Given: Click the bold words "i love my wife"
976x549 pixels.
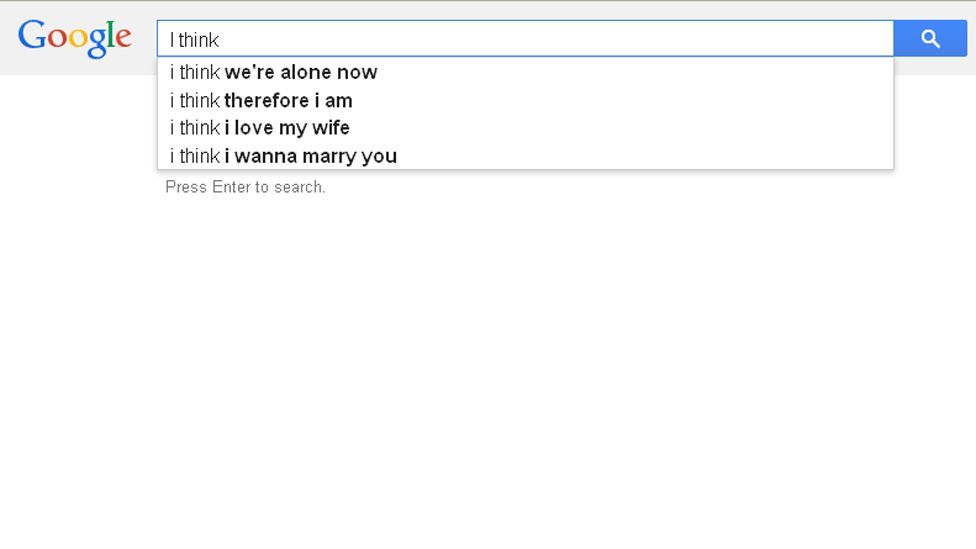Looking at the screenshot, I should coord(287,128).
